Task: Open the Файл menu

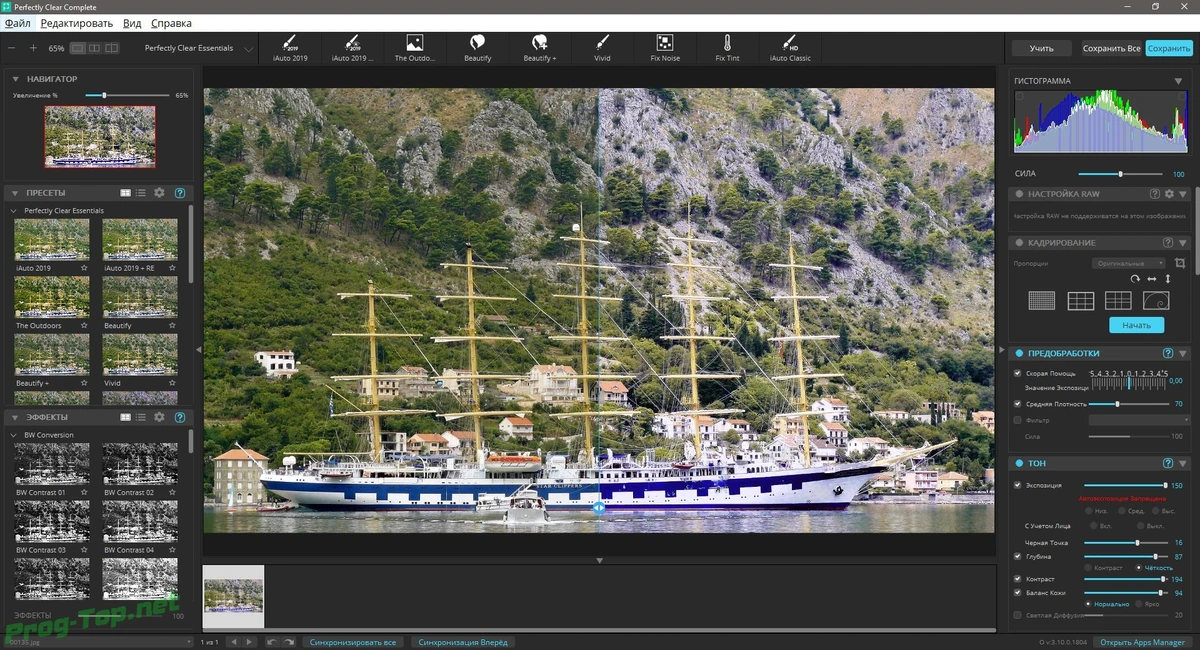Action: 17,22
